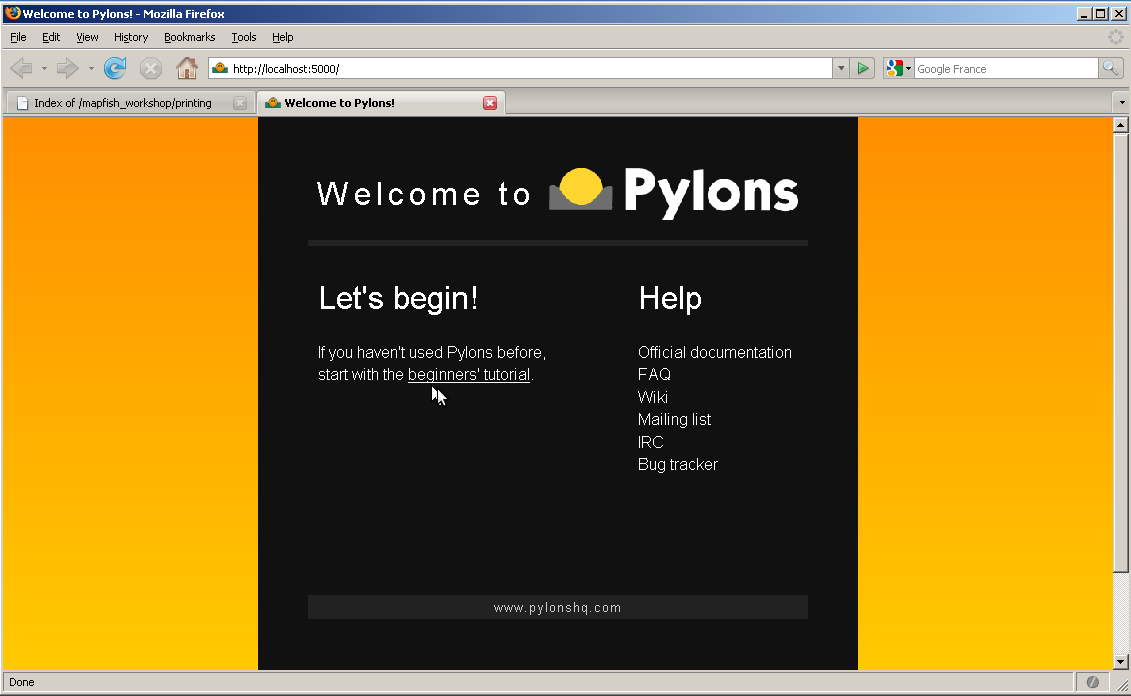
Task: Click the vertical scrollbar thumb
Action: pos(1120,353)
